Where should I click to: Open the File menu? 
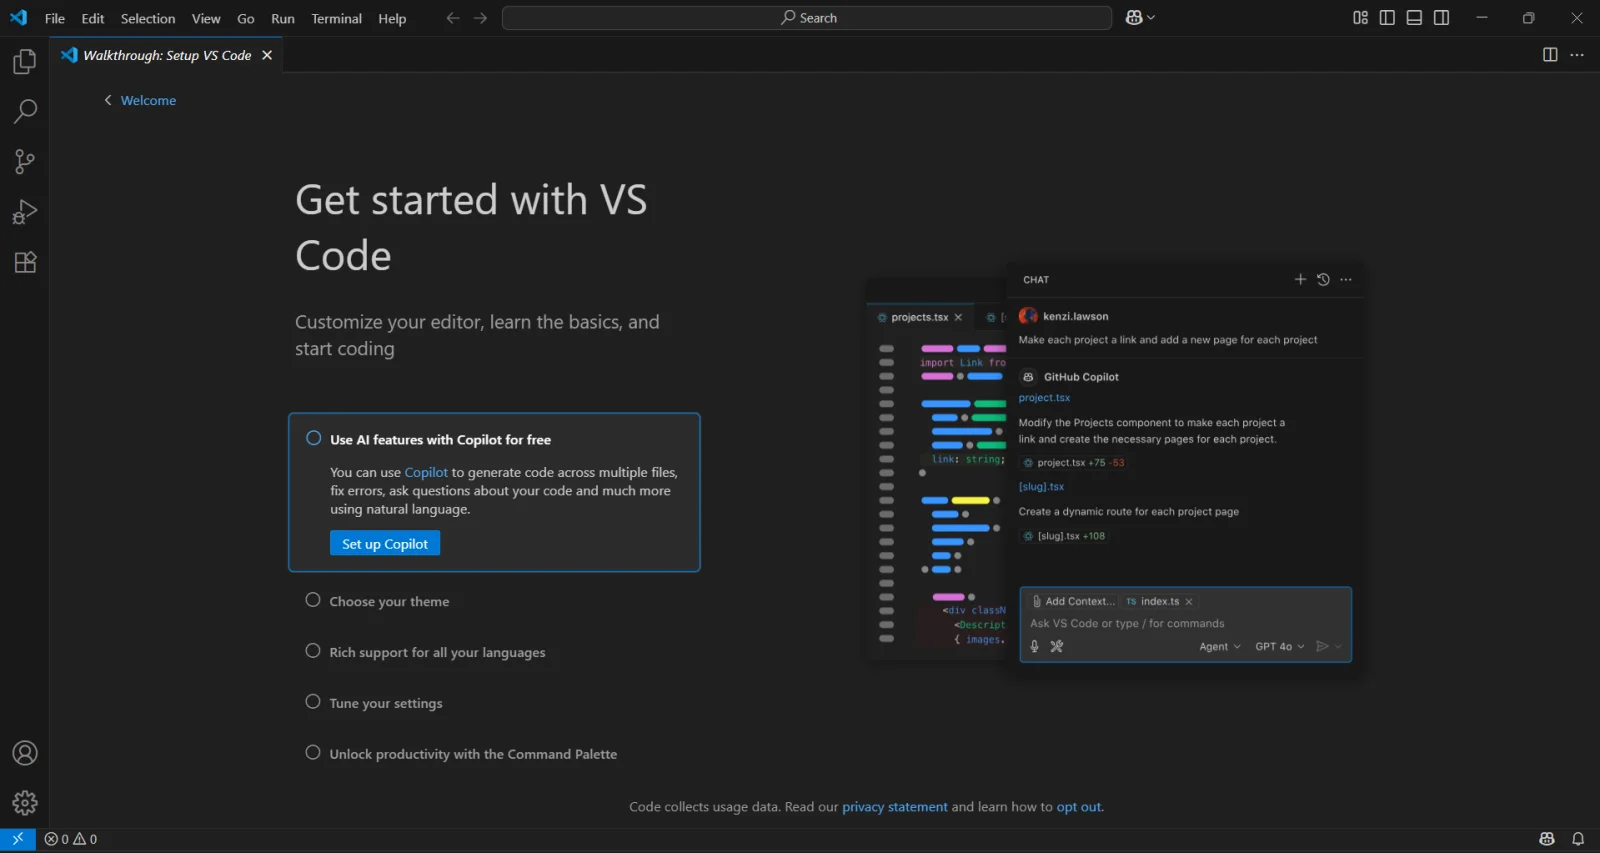click(x=55, y=18)
